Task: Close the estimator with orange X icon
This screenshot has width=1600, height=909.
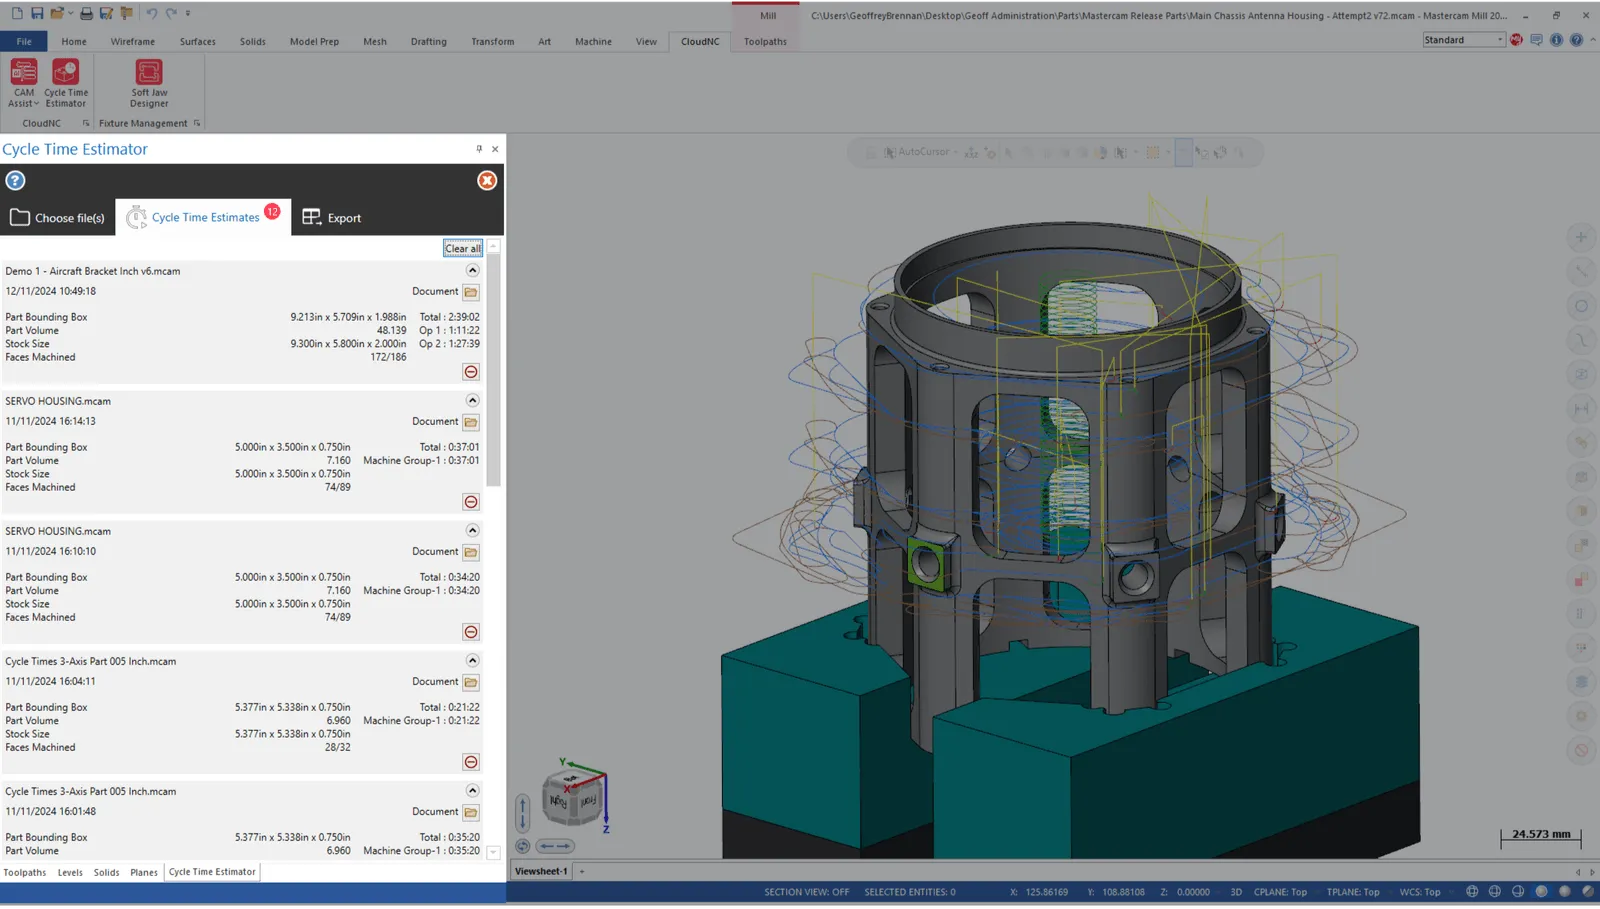Action: [487, 181]
